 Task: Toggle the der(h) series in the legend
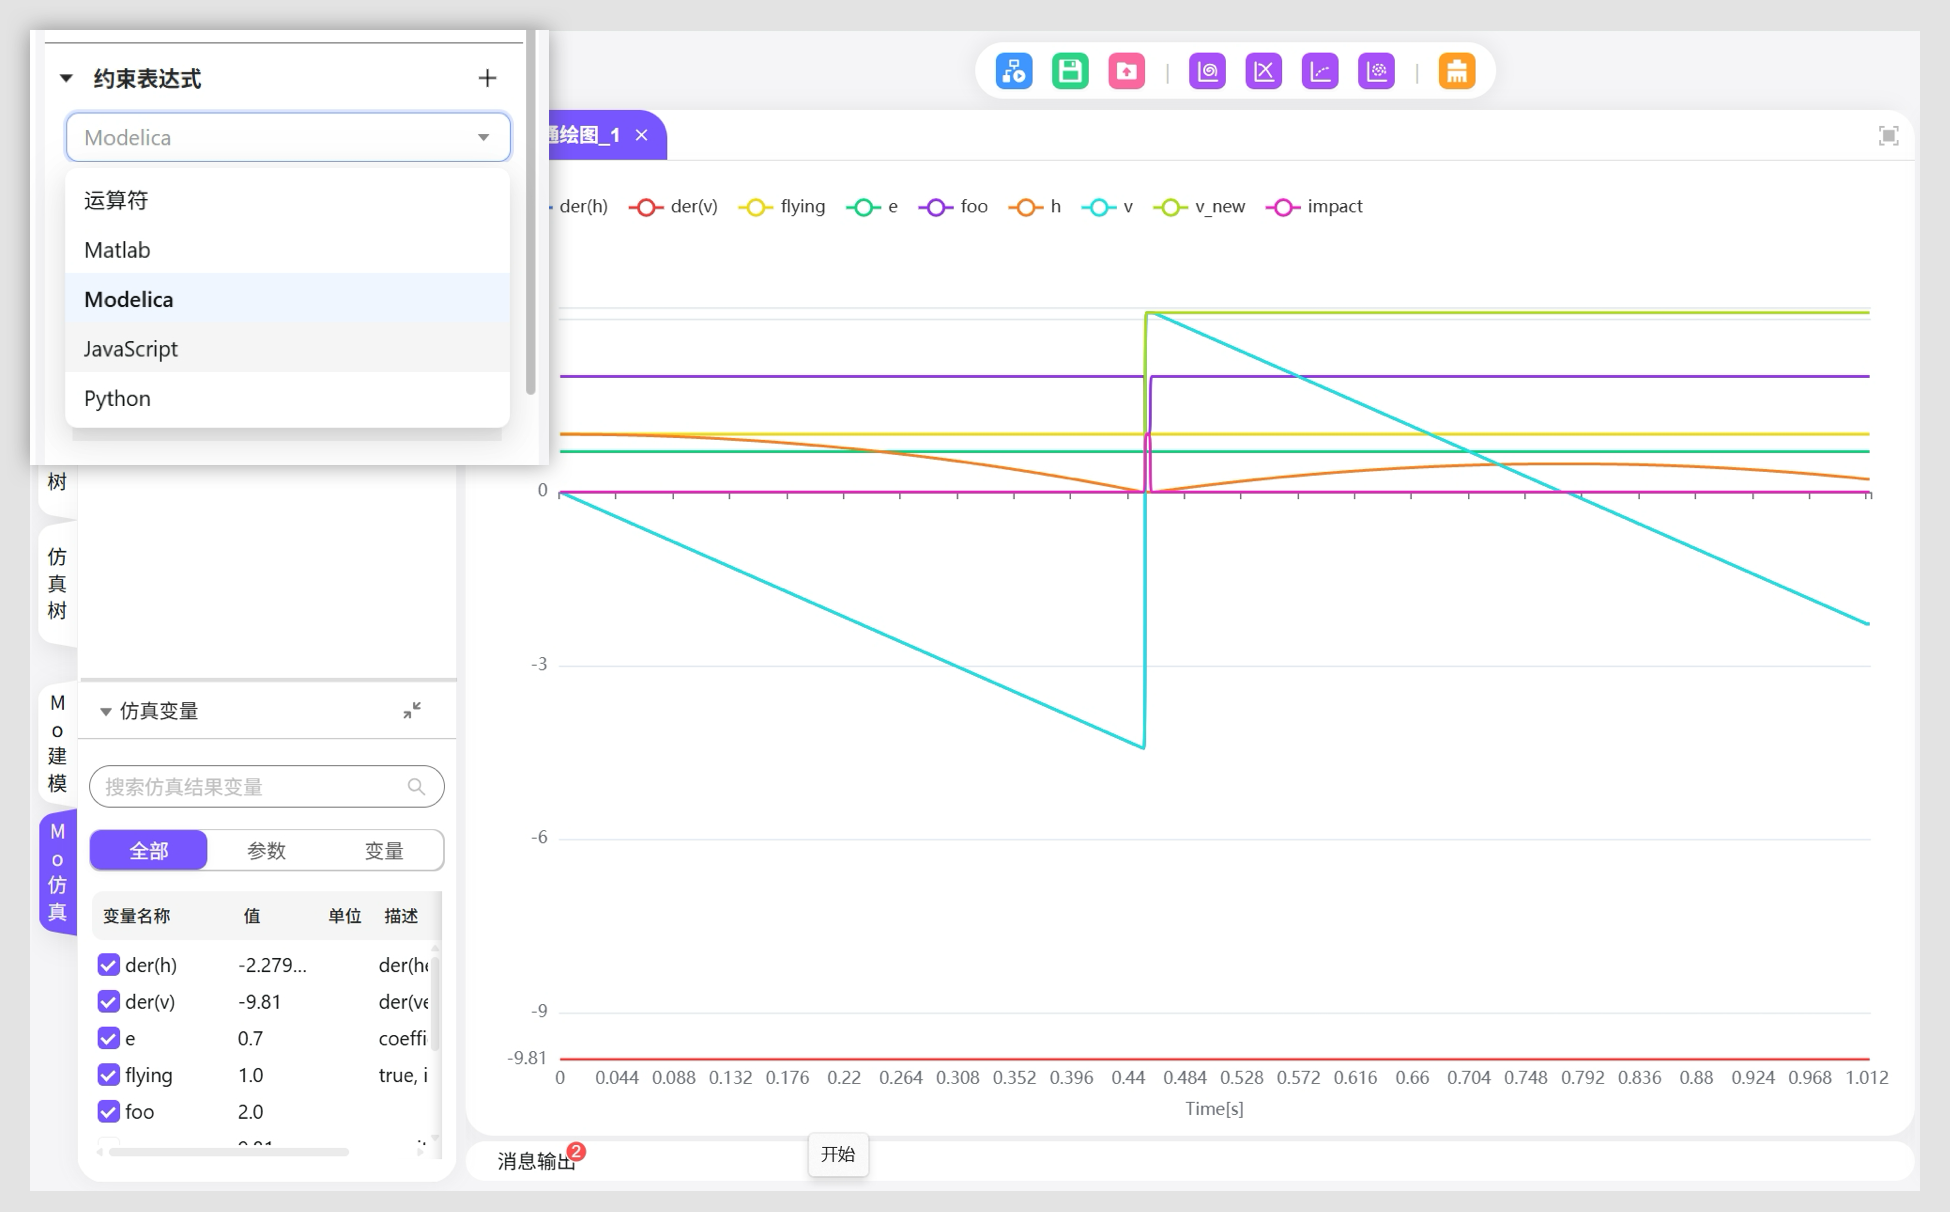(x=580, y=207)
